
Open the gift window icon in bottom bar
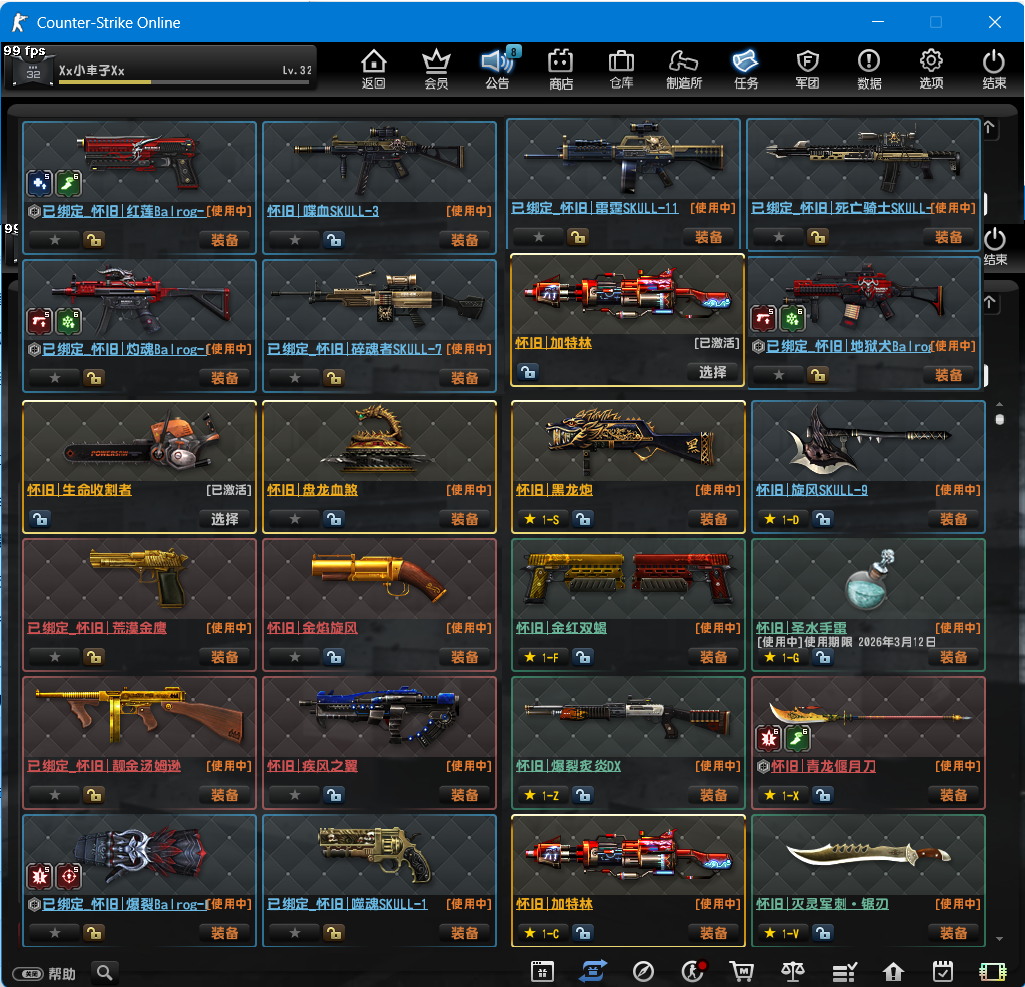(x=542, y=971)
